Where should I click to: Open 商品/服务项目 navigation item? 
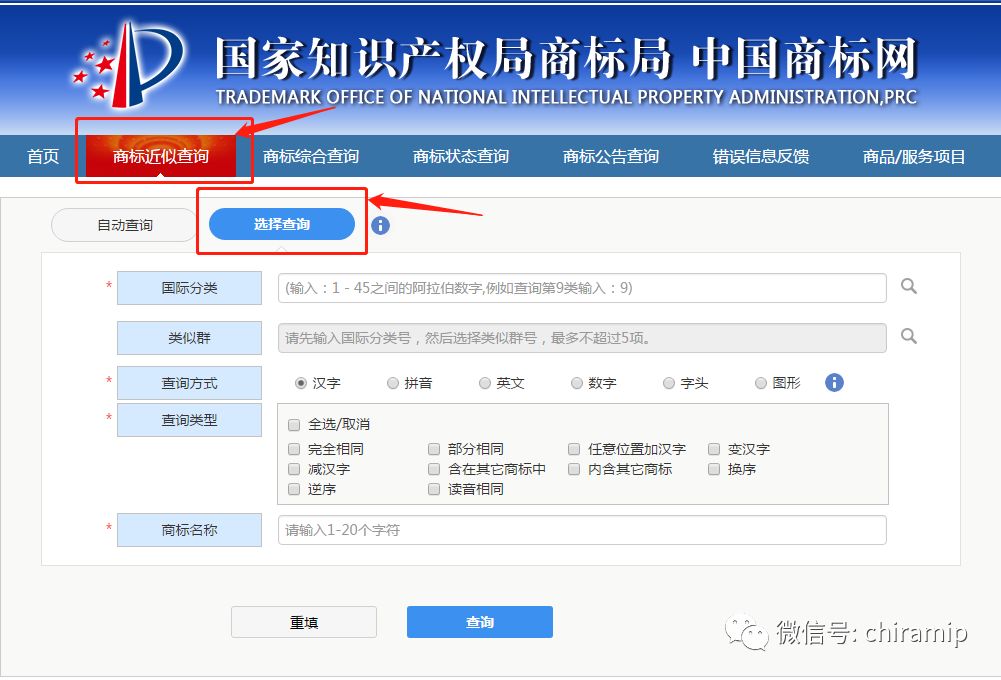pos(914,156)
